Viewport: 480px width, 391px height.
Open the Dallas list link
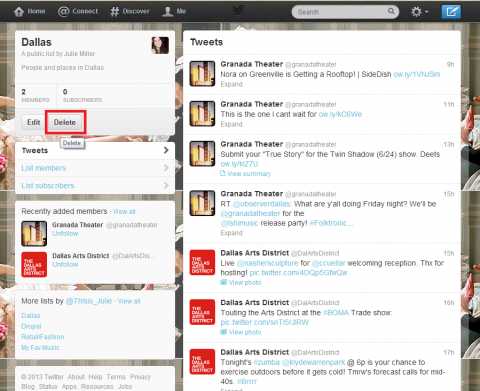tap(31, 316)
